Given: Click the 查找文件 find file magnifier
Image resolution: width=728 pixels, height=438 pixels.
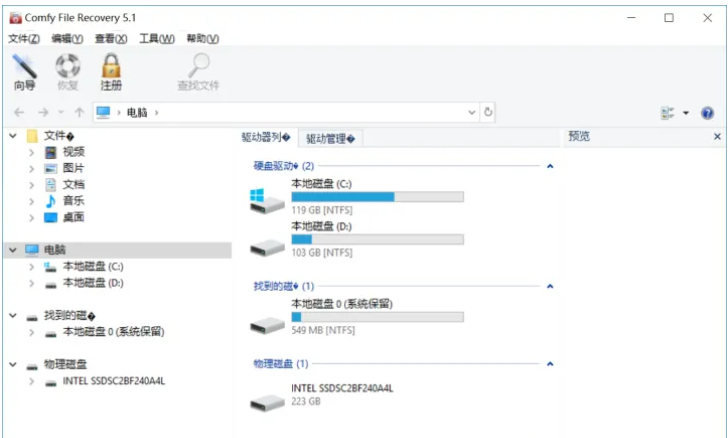Looking at the screenshot, I should [x=198, y=72].
